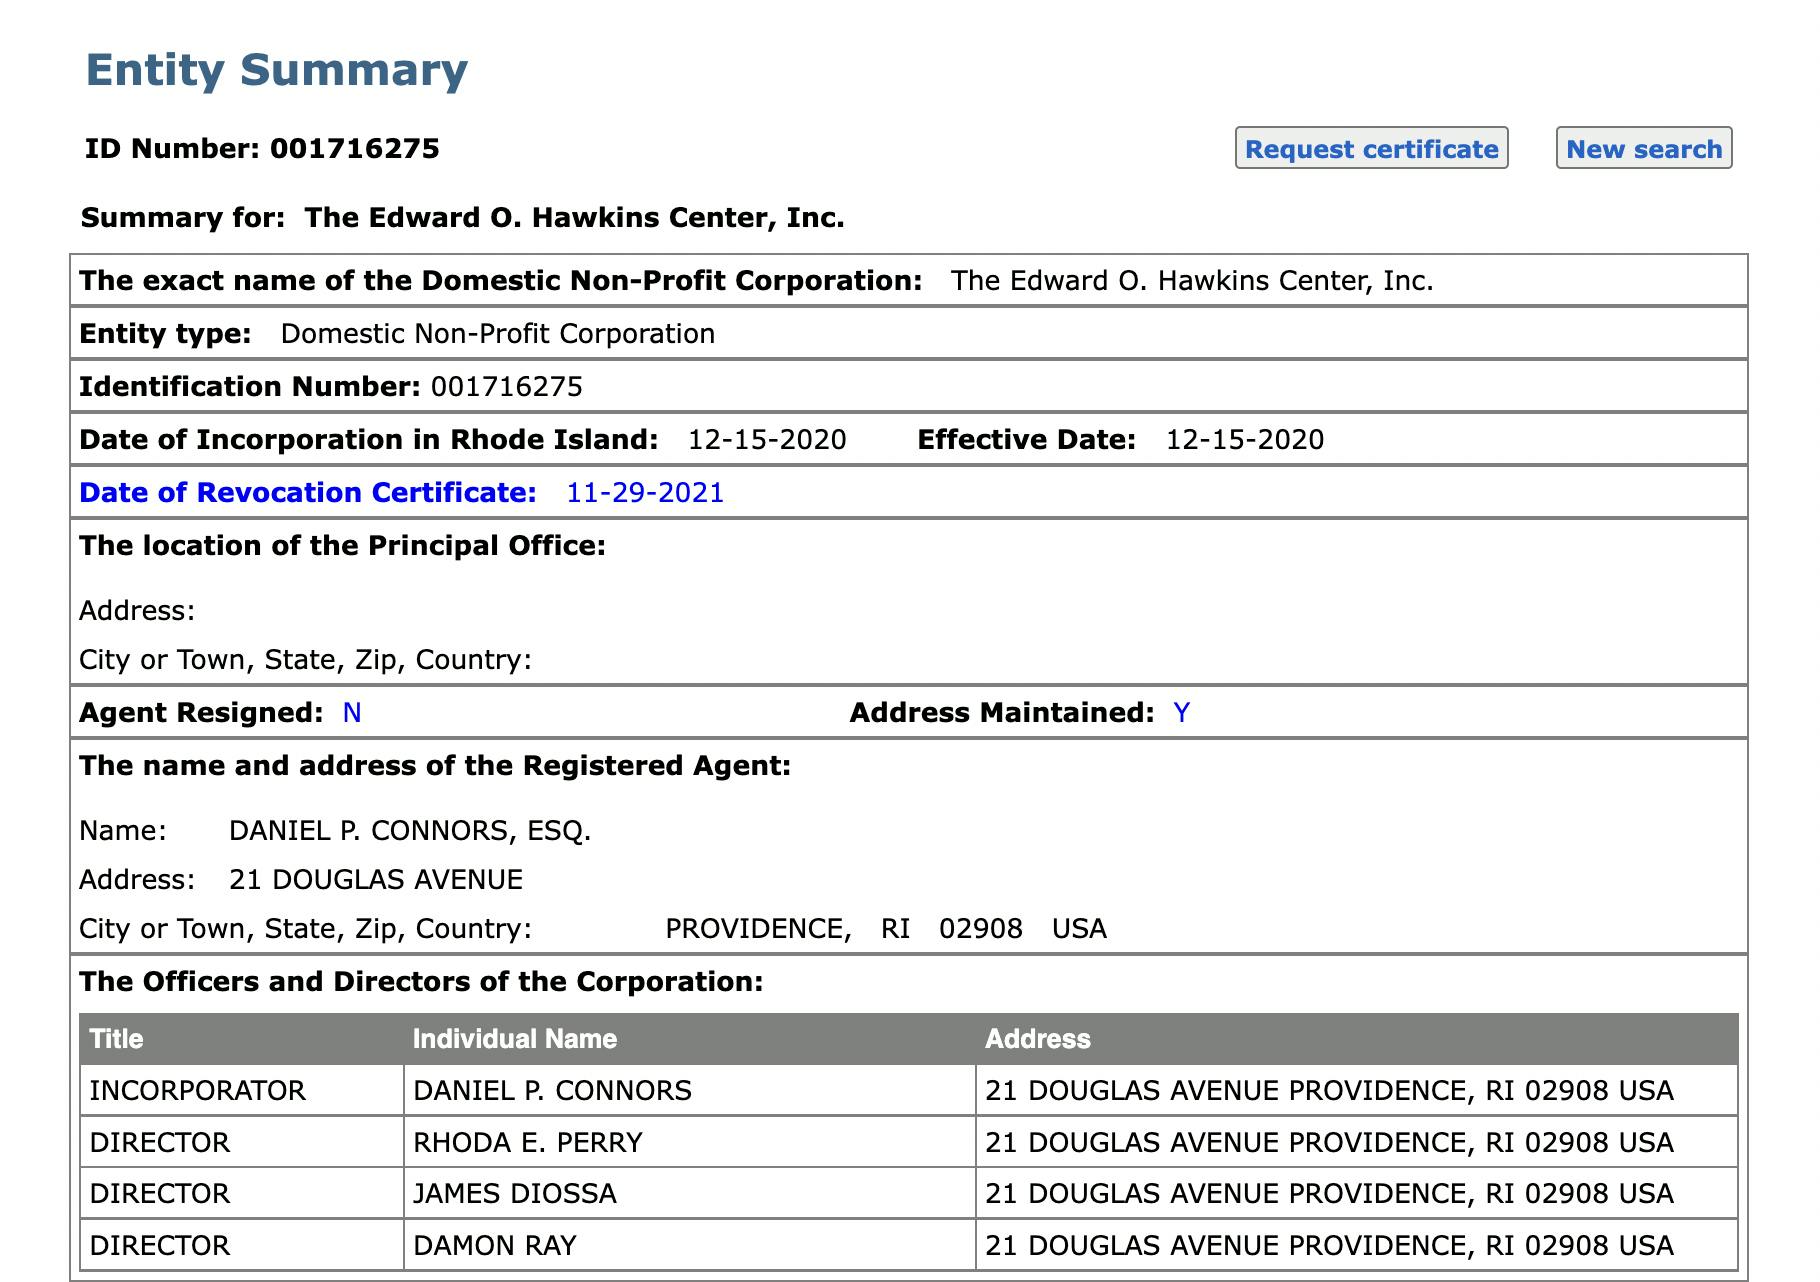1820x1282 pixels.
Task: Click the Effective Date value 12-15-2020
Action: coord(1244,440)
